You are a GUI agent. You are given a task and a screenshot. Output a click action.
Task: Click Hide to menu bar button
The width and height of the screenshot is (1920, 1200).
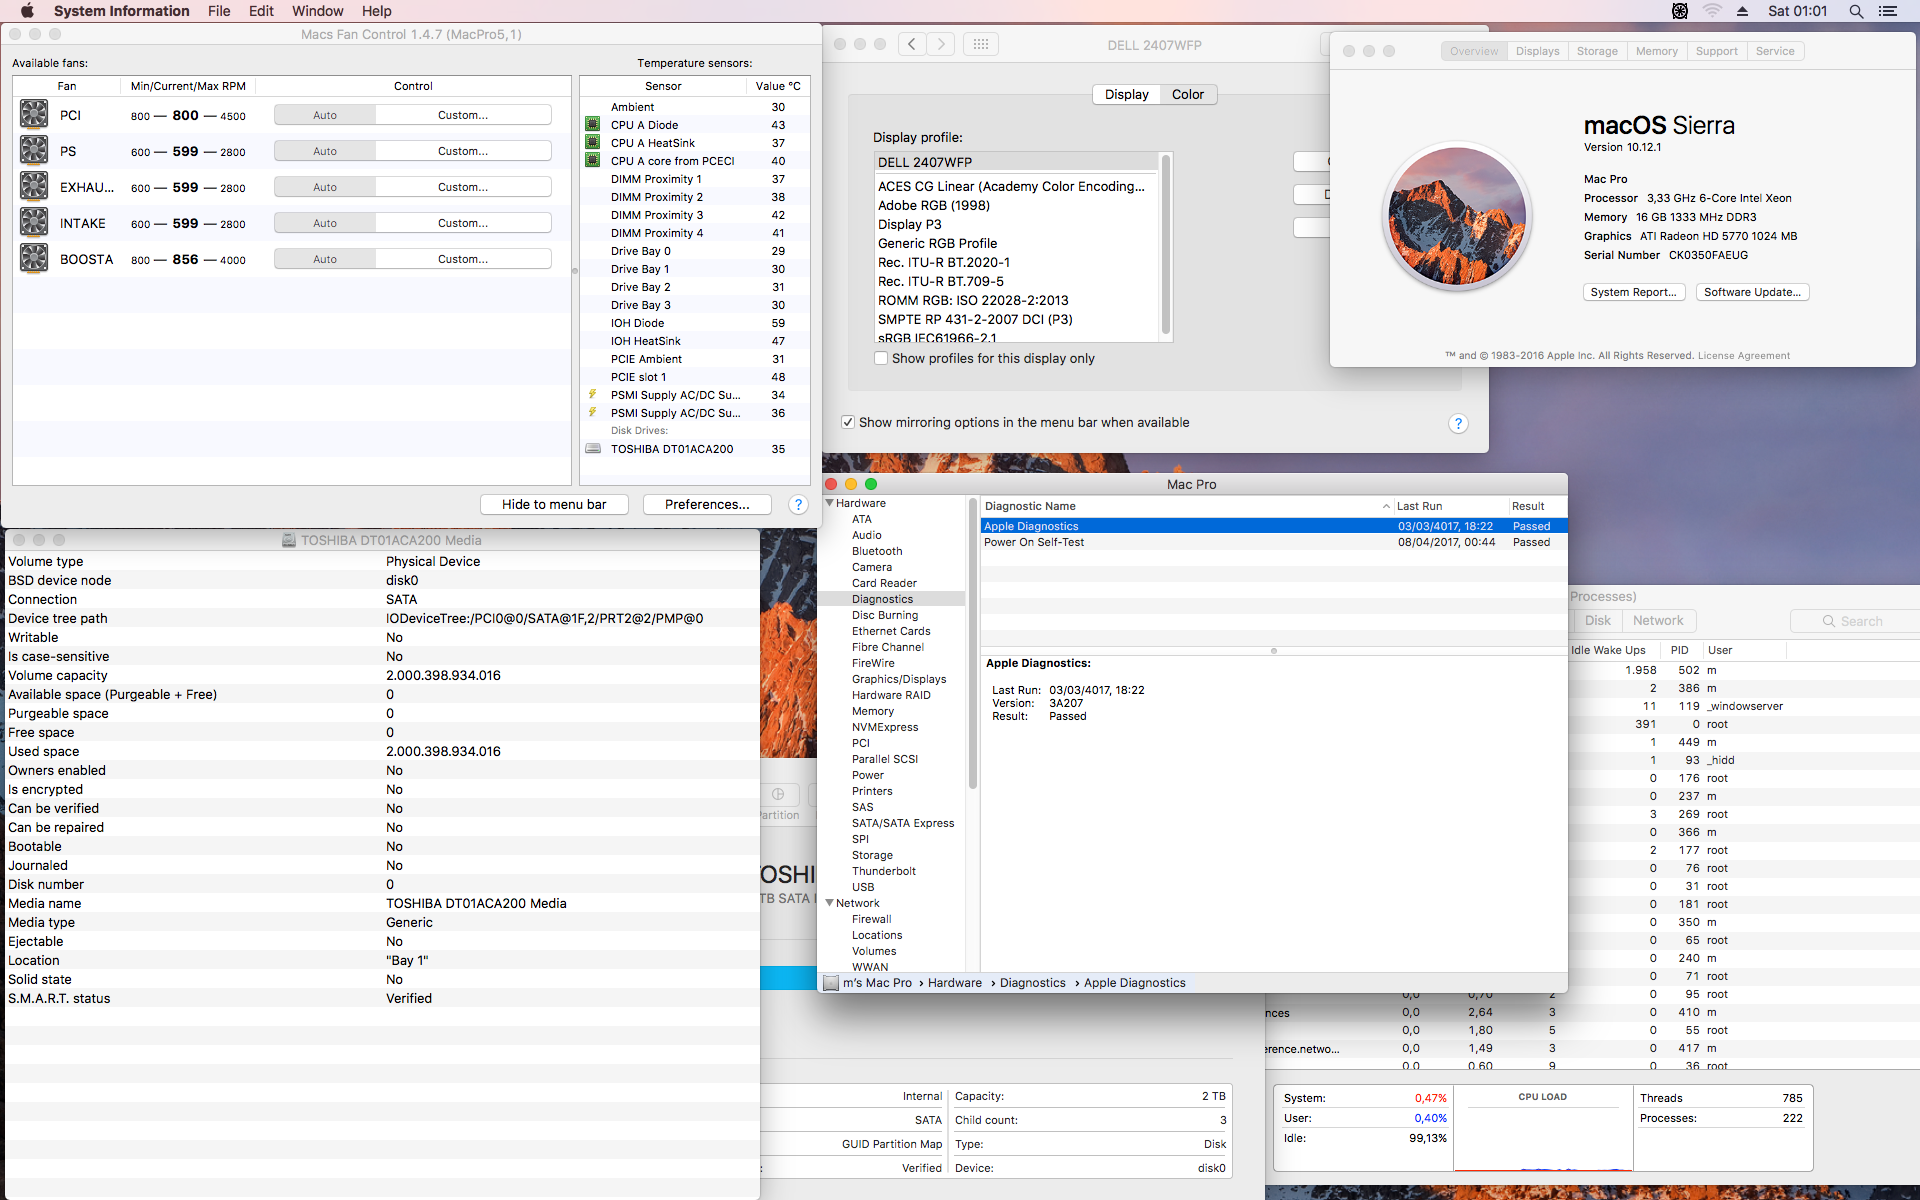pyautogui.click(x=554, y=504)
